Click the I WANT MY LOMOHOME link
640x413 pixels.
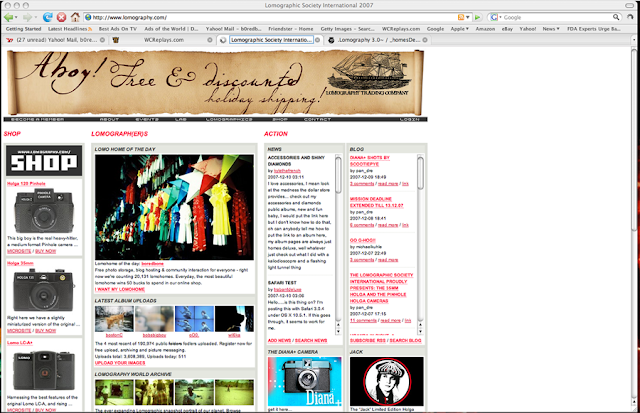point(120,289)
